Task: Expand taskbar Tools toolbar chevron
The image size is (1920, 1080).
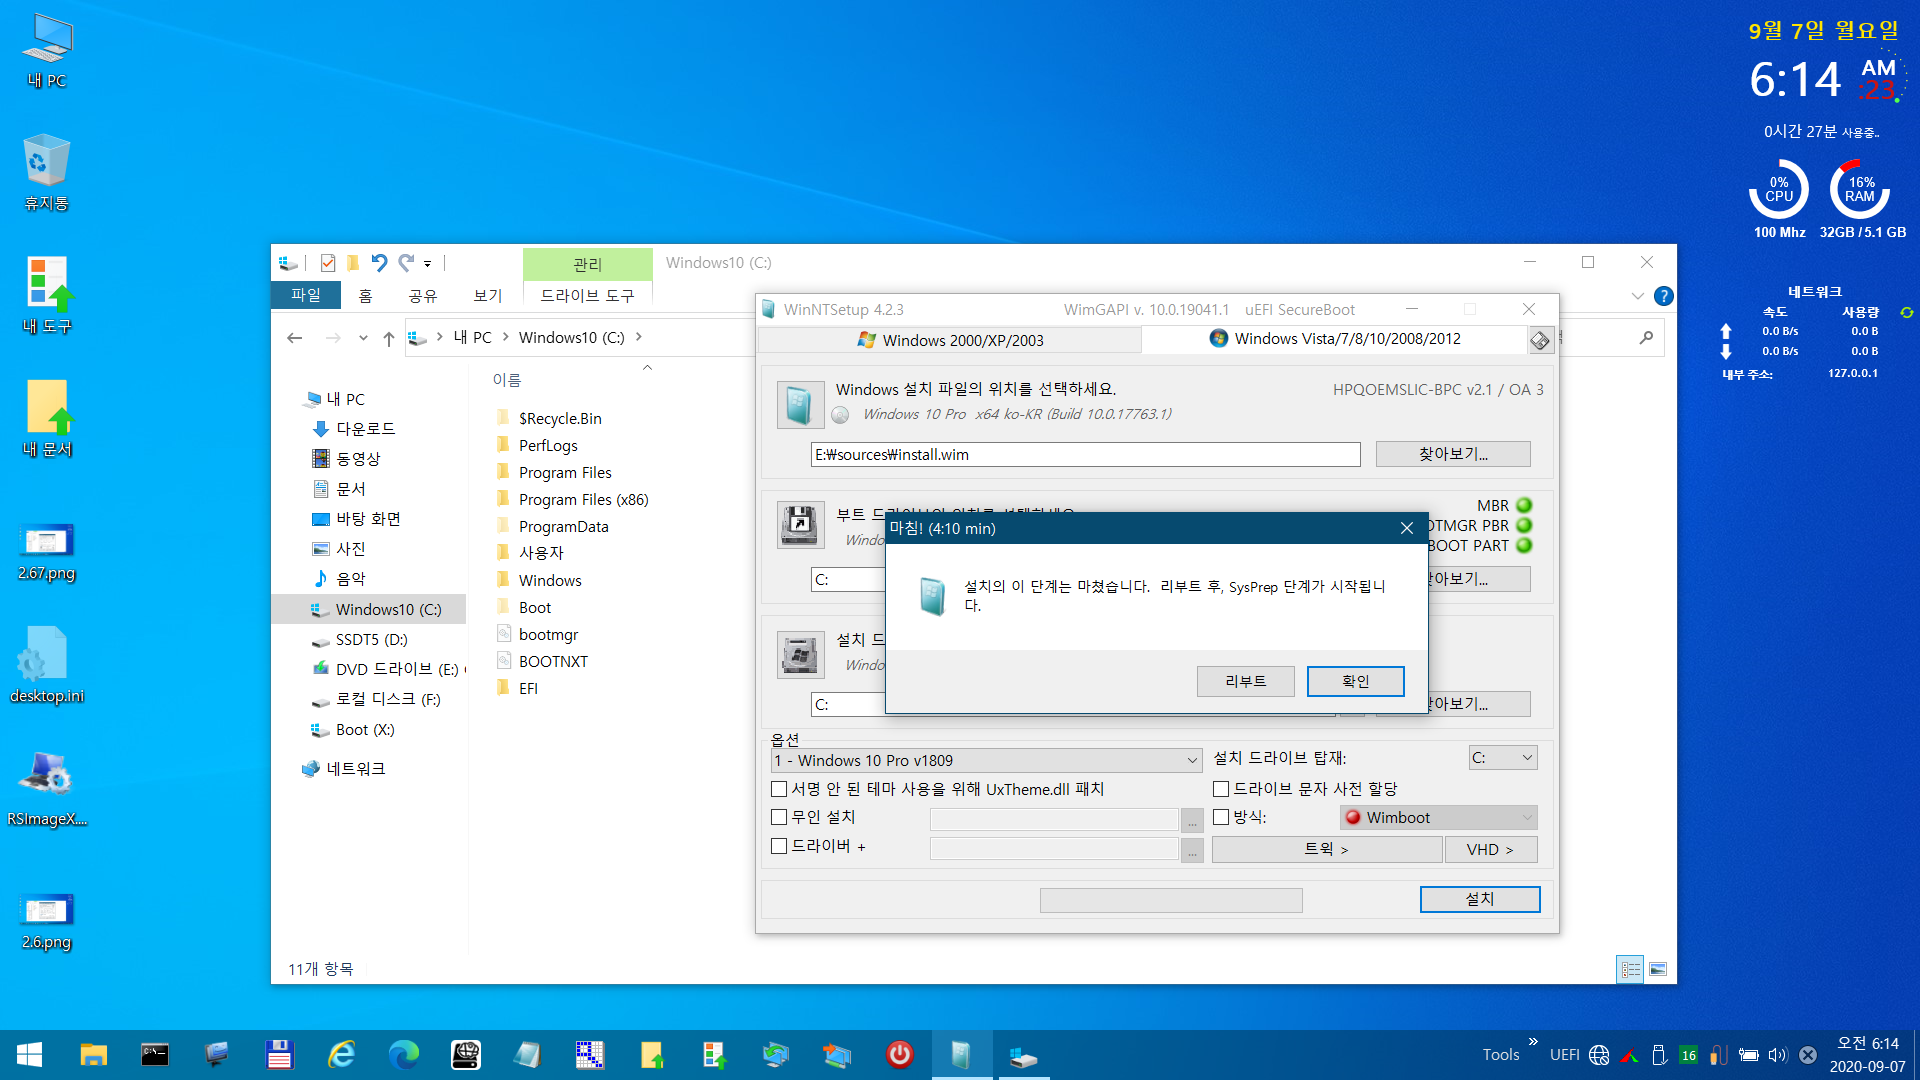Action: [x=1533, y=1041]
